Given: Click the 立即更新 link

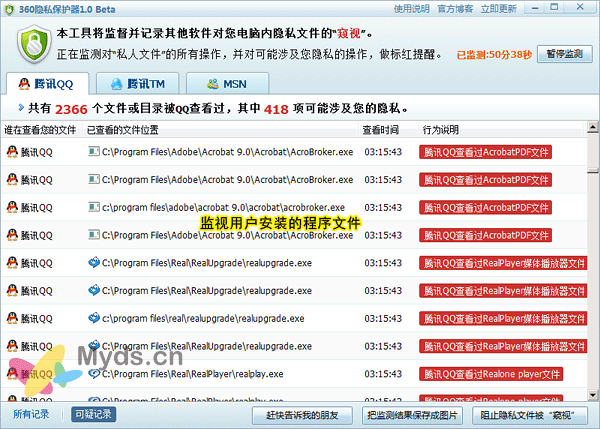Looking at the screenshot, I should point(499,8).
